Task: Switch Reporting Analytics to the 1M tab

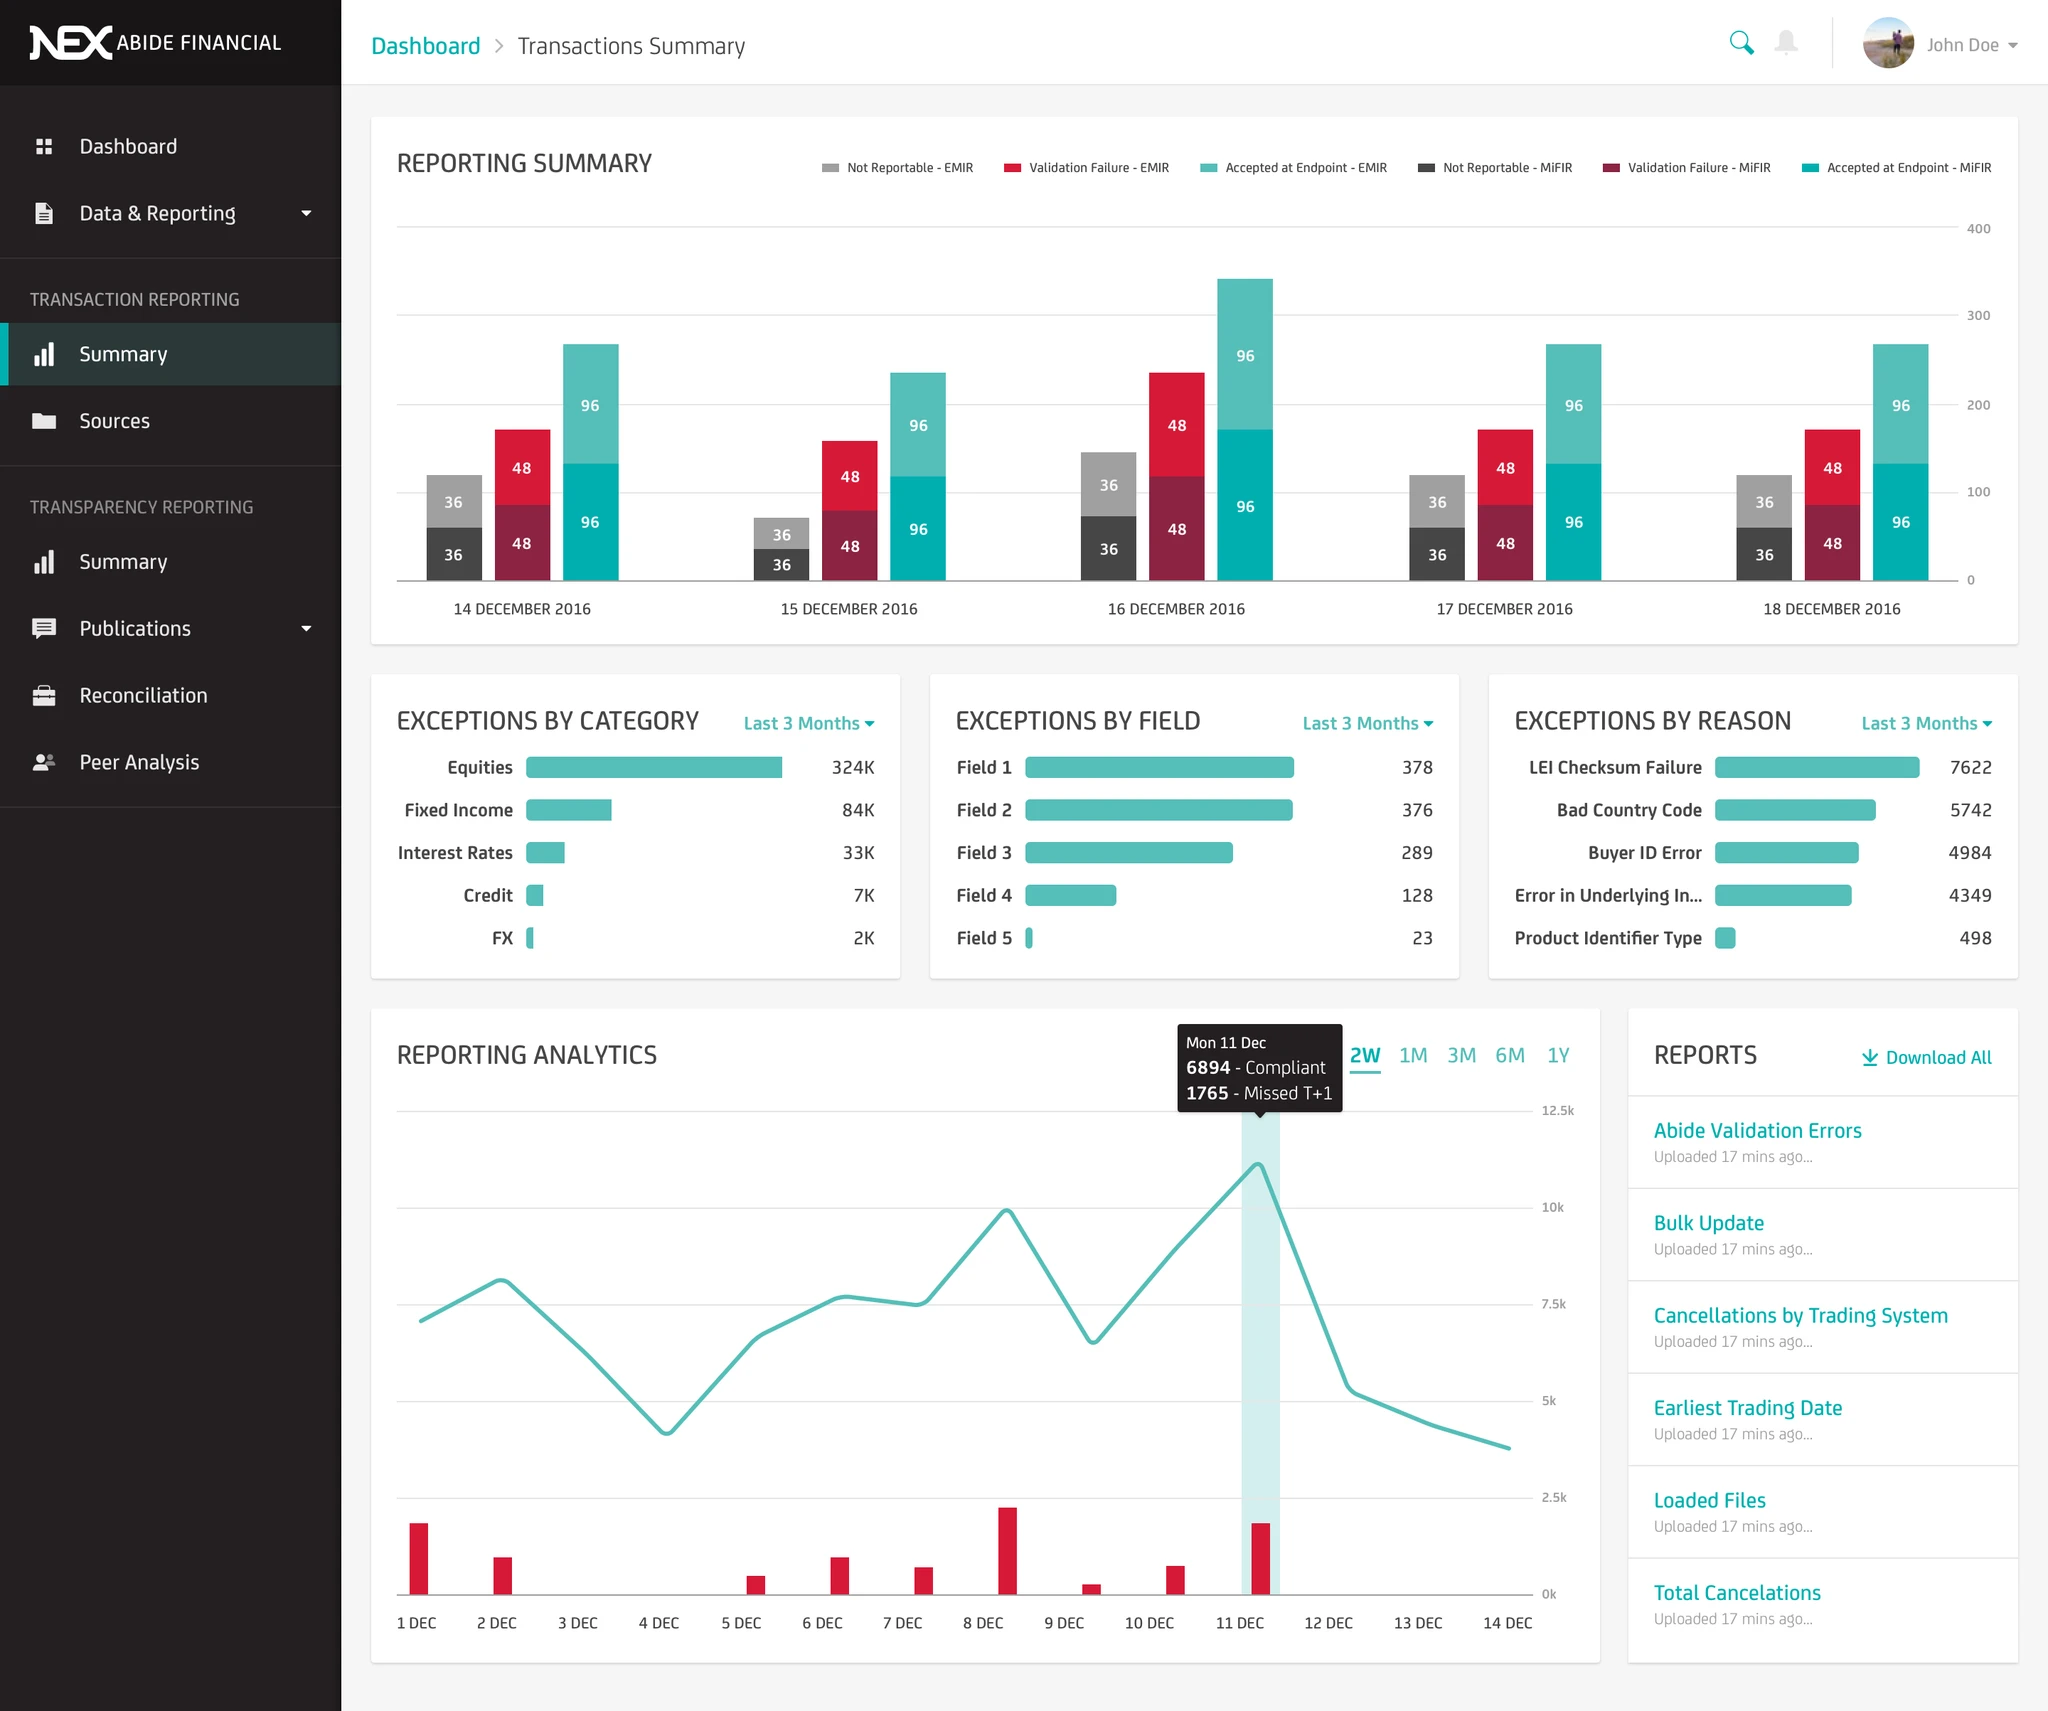Action: (x=1414, y=1055)
